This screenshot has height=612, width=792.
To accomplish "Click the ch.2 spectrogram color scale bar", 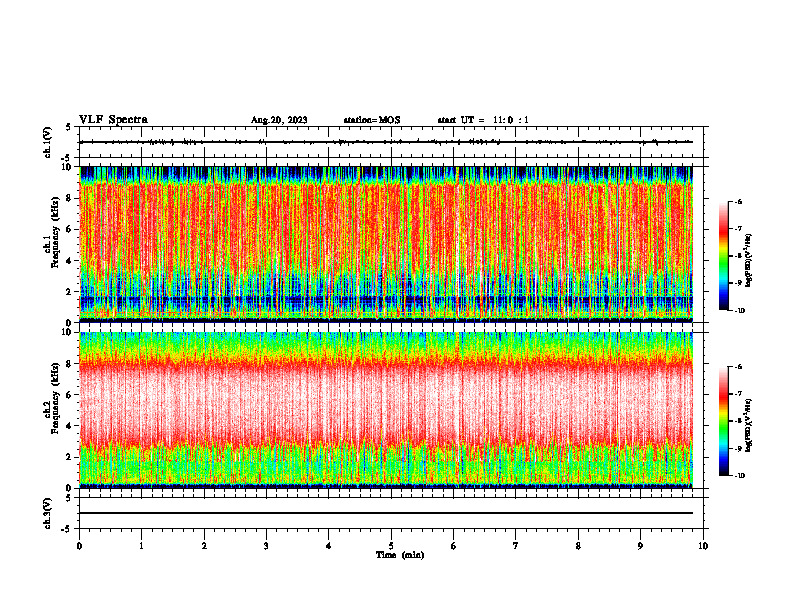I will pyautogui.click(x=724, y=421).
